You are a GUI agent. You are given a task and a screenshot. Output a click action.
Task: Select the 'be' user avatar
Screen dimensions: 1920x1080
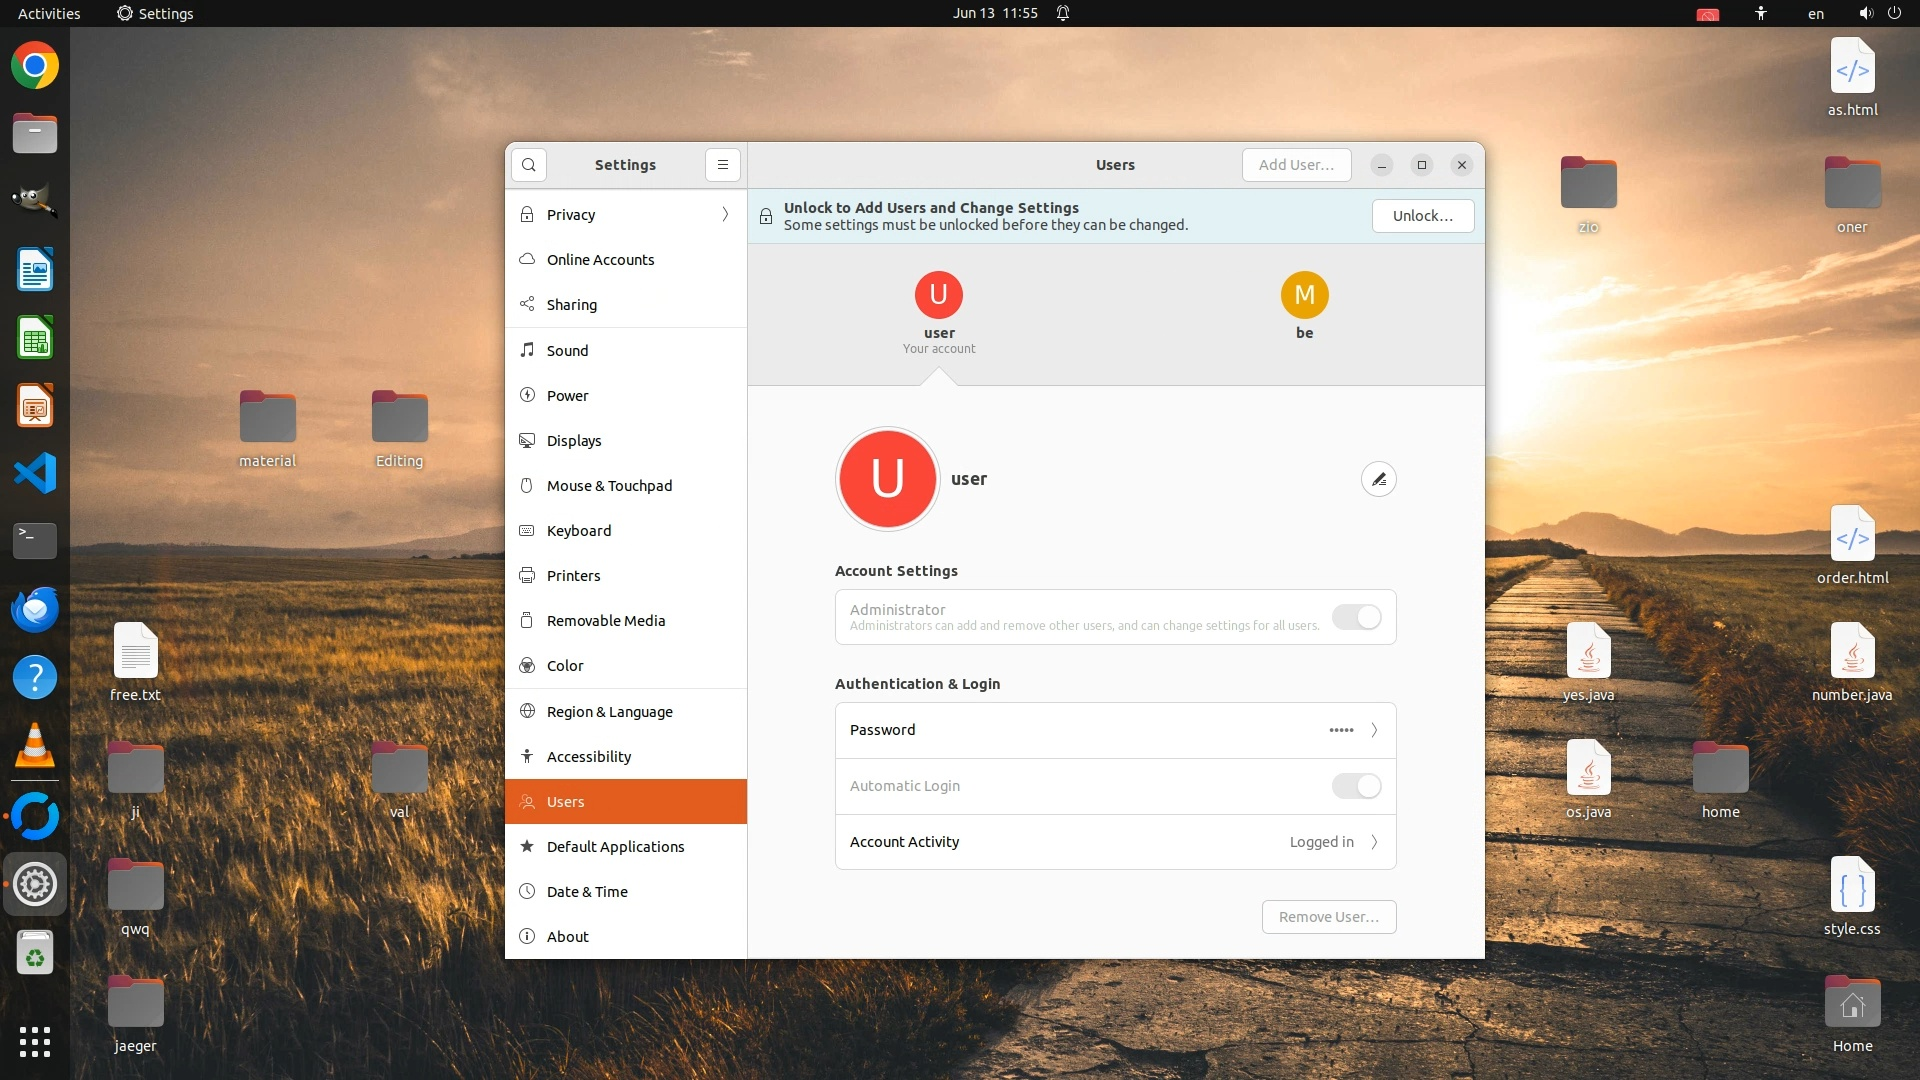pyautogui.click(x=1304, y=296)
